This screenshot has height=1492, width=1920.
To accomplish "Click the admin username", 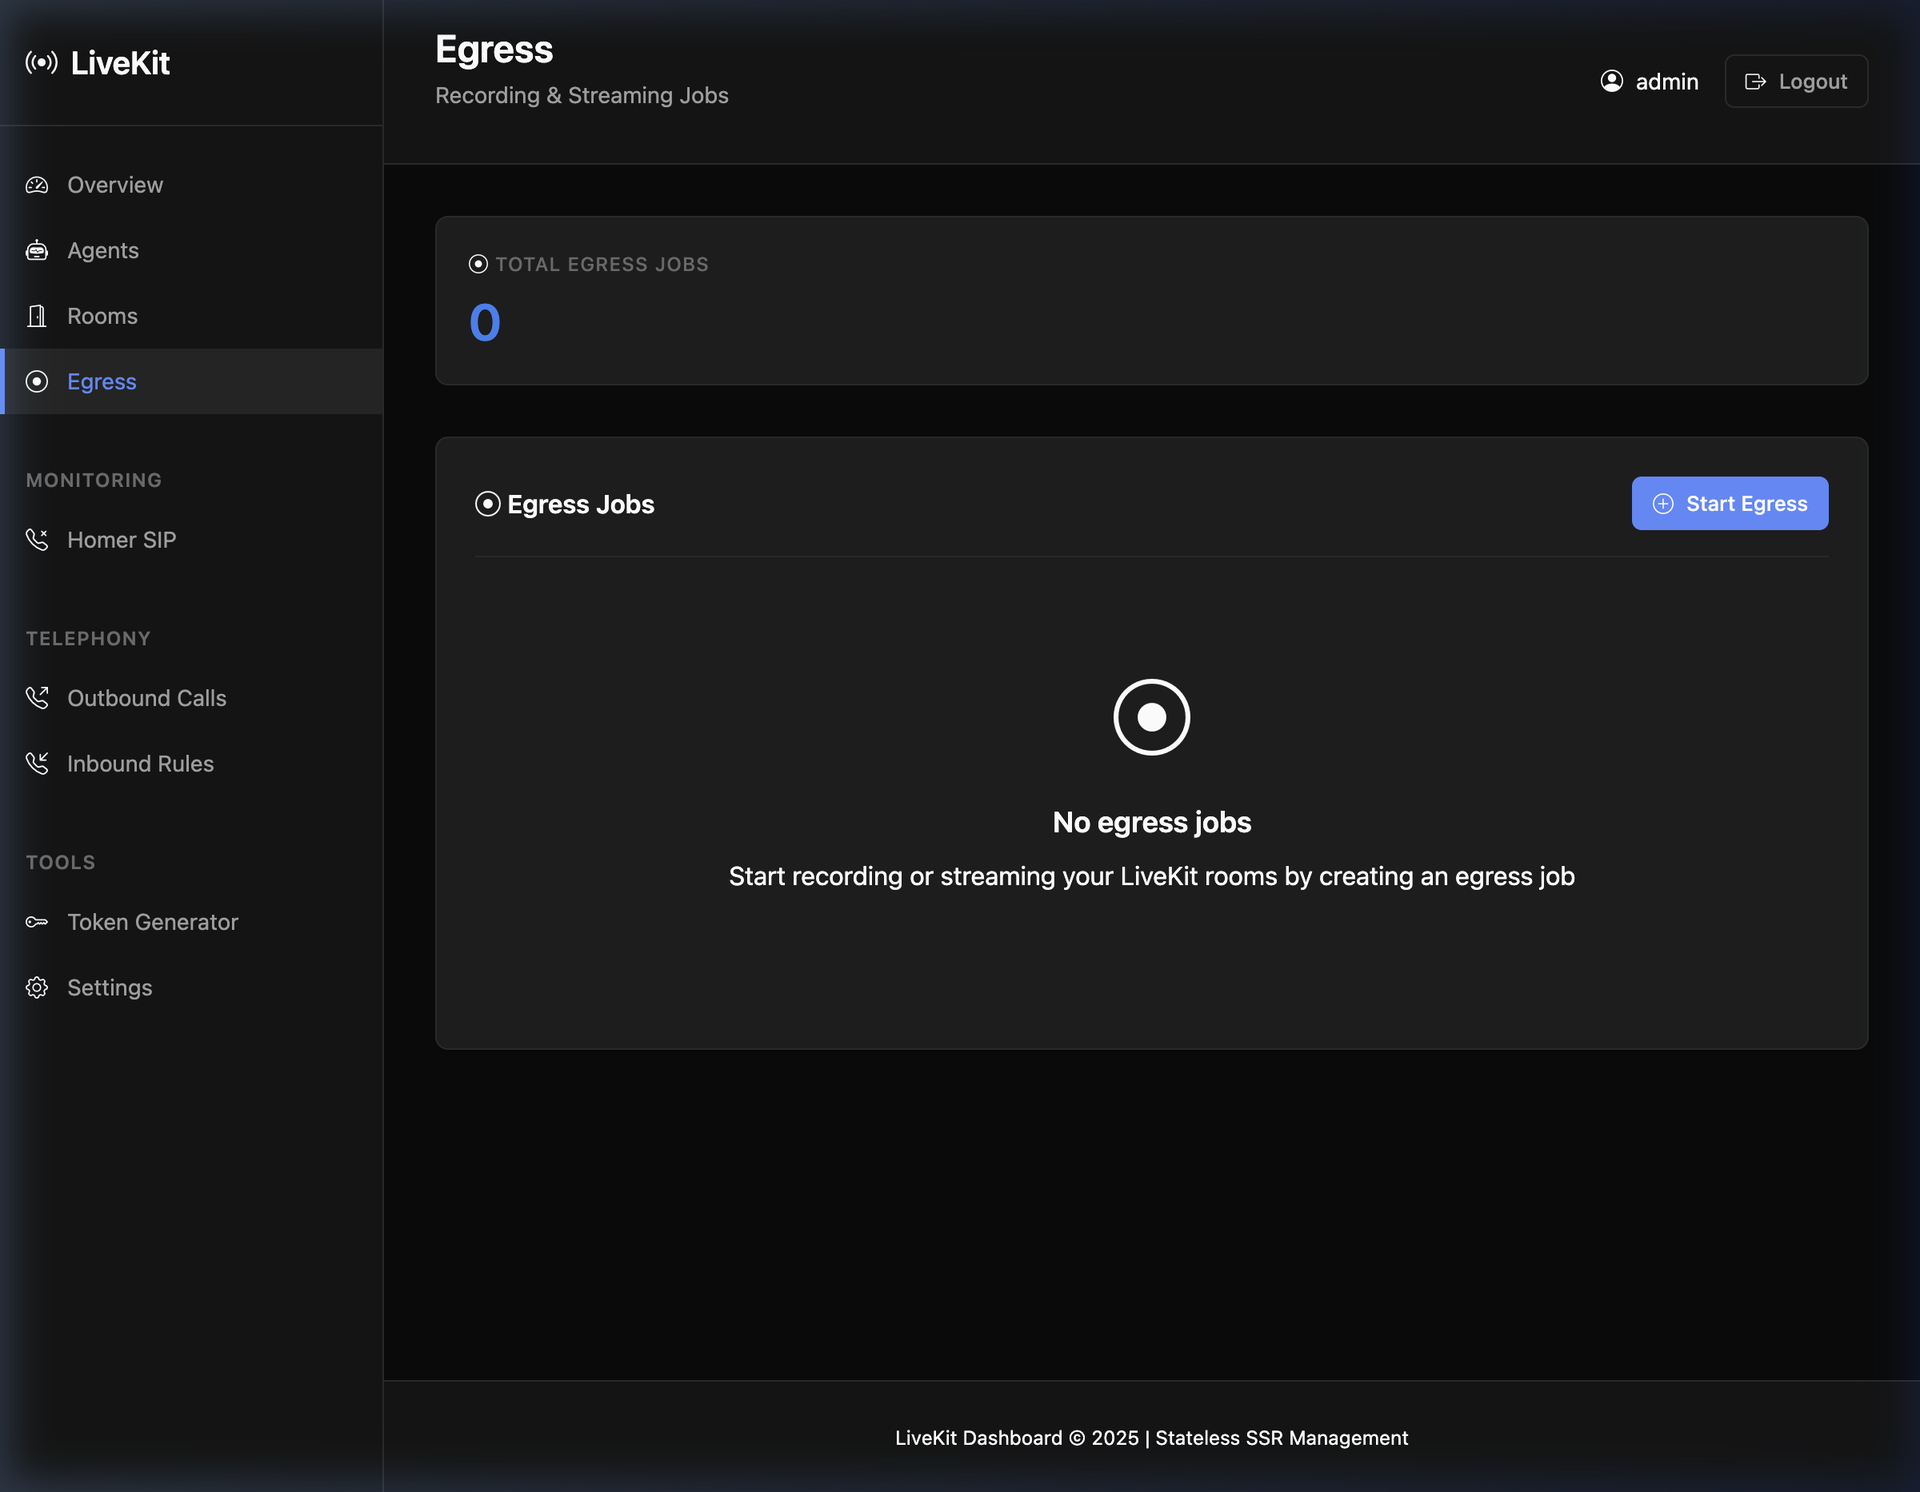I will tap(1667, 82).
